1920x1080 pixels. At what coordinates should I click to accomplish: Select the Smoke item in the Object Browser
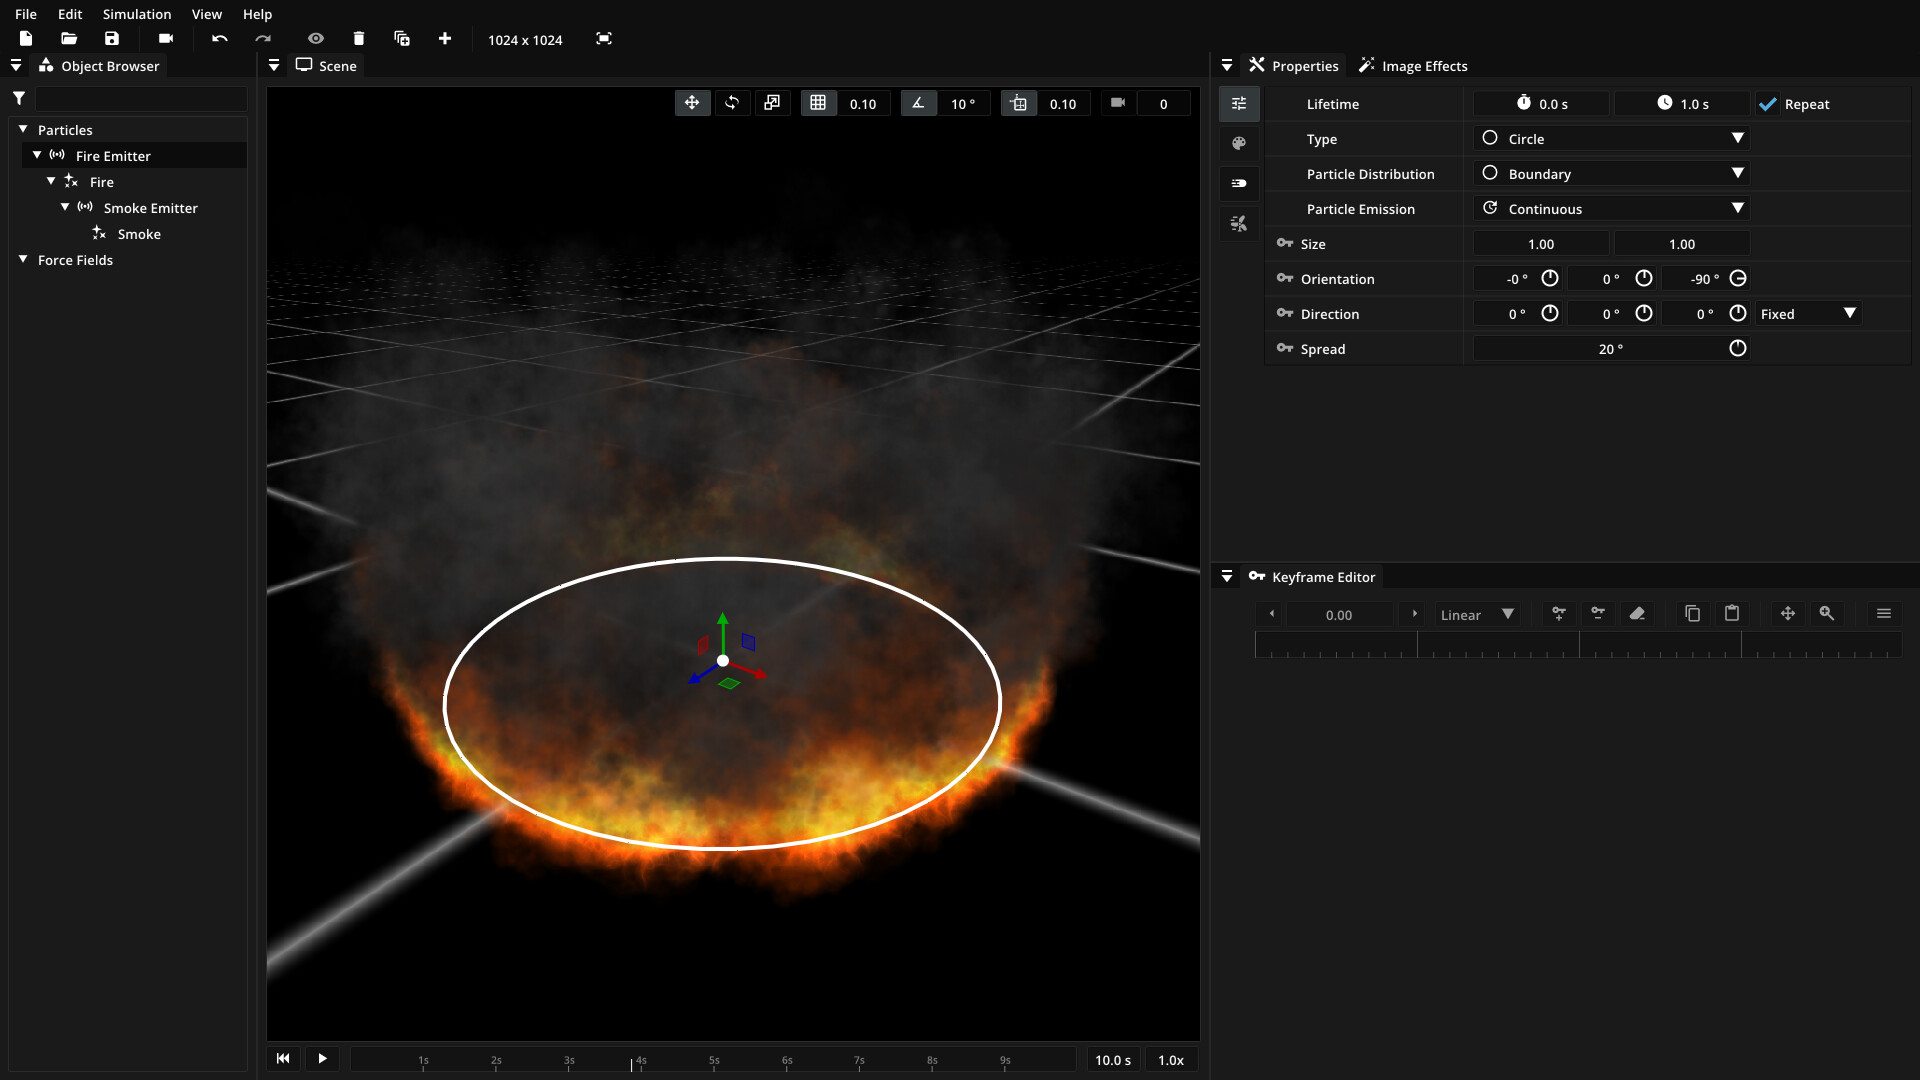[x=139, y=234]
